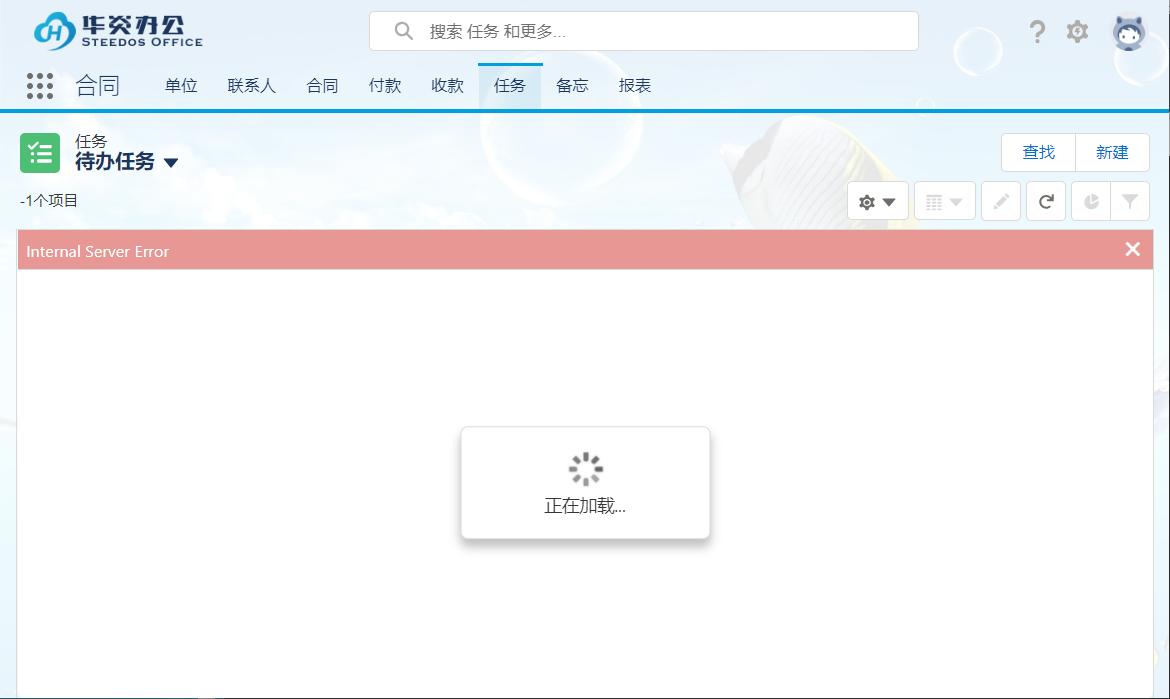This screenshot has width=1170, height=699.
Task: Switch to the 单位 tab
Action: (181, 86)
